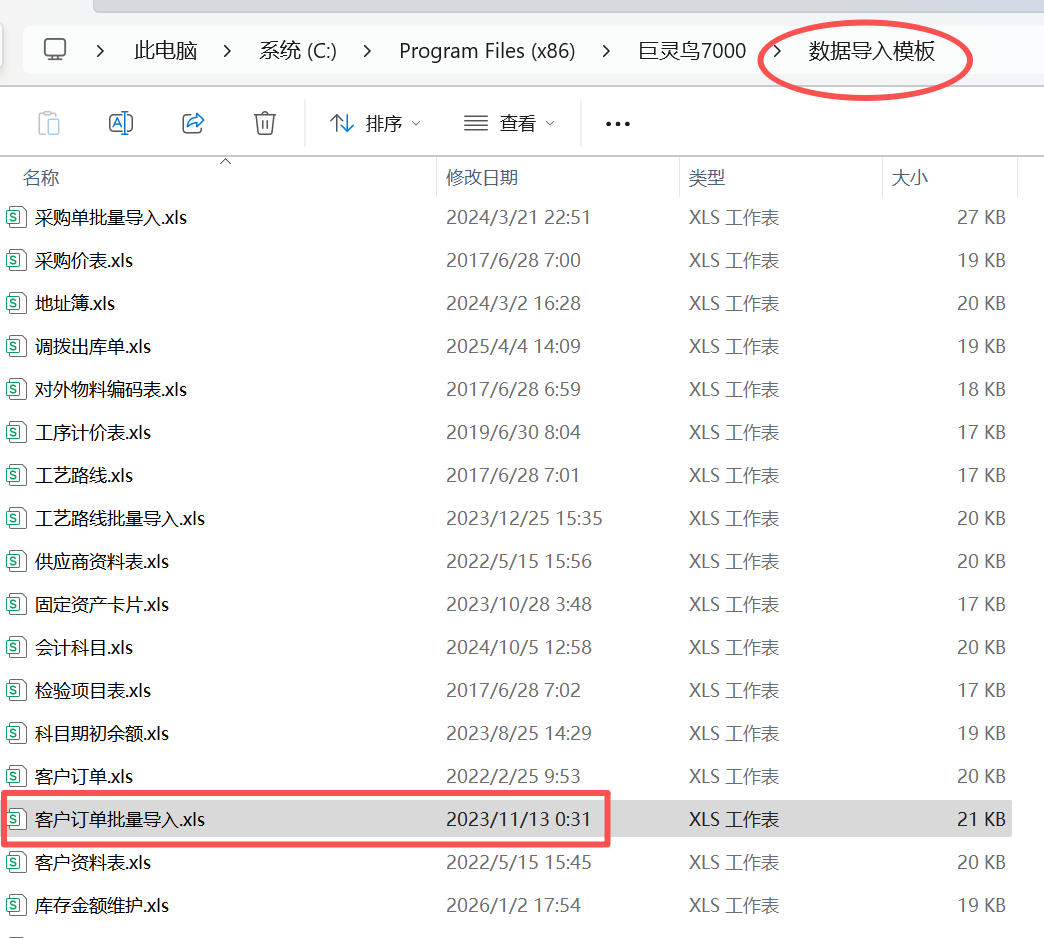This screenshot has height=938, width=1044.
Task: Sort by the 修改日期 column header
Action: click(482, 178)
